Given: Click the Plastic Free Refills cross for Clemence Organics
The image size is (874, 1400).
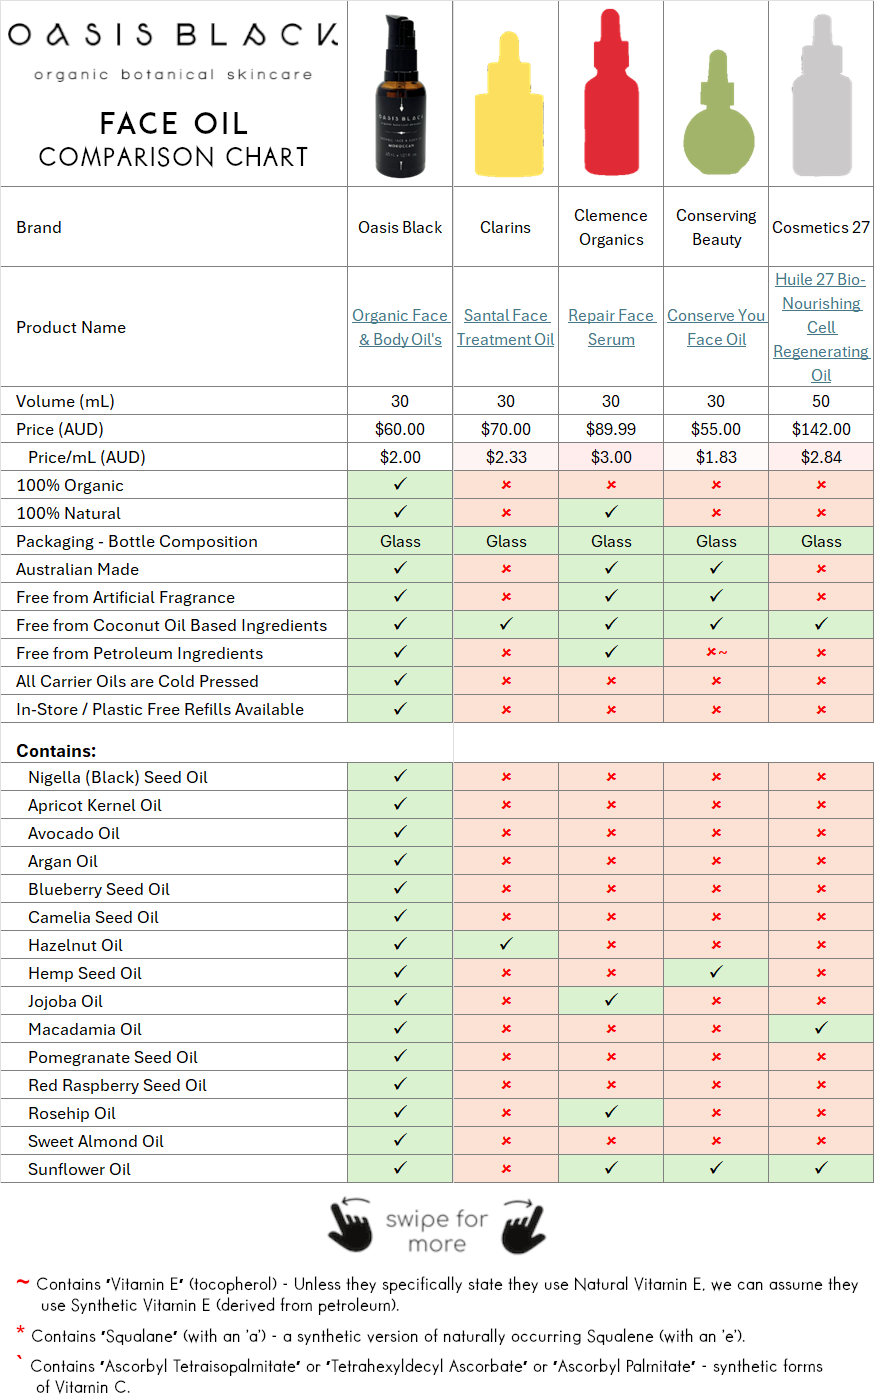Looking at the screenshot, I should point(611,708).
